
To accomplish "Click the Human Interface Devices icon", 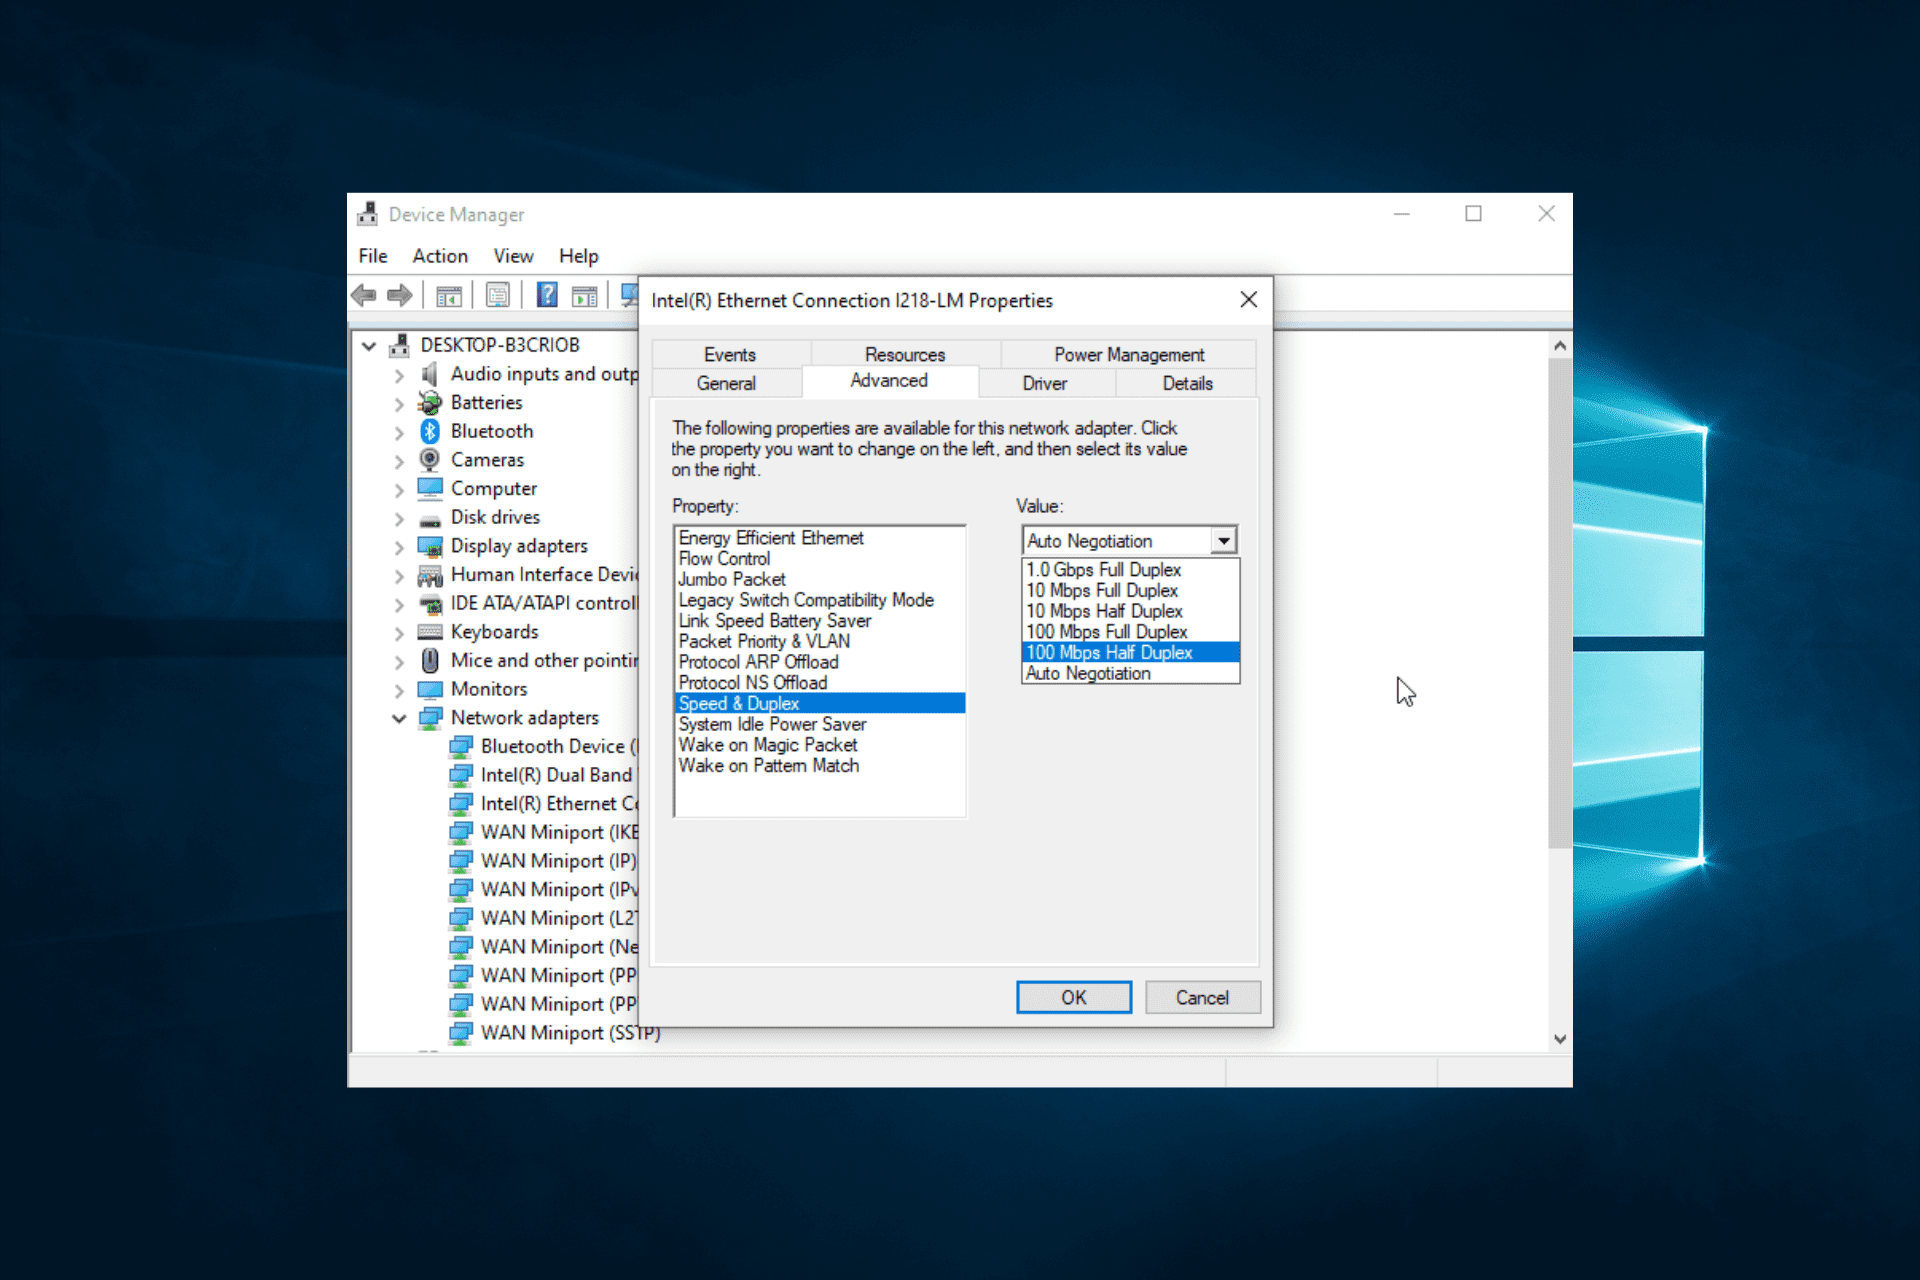I will pyautogui.click(x=430, y=575).
